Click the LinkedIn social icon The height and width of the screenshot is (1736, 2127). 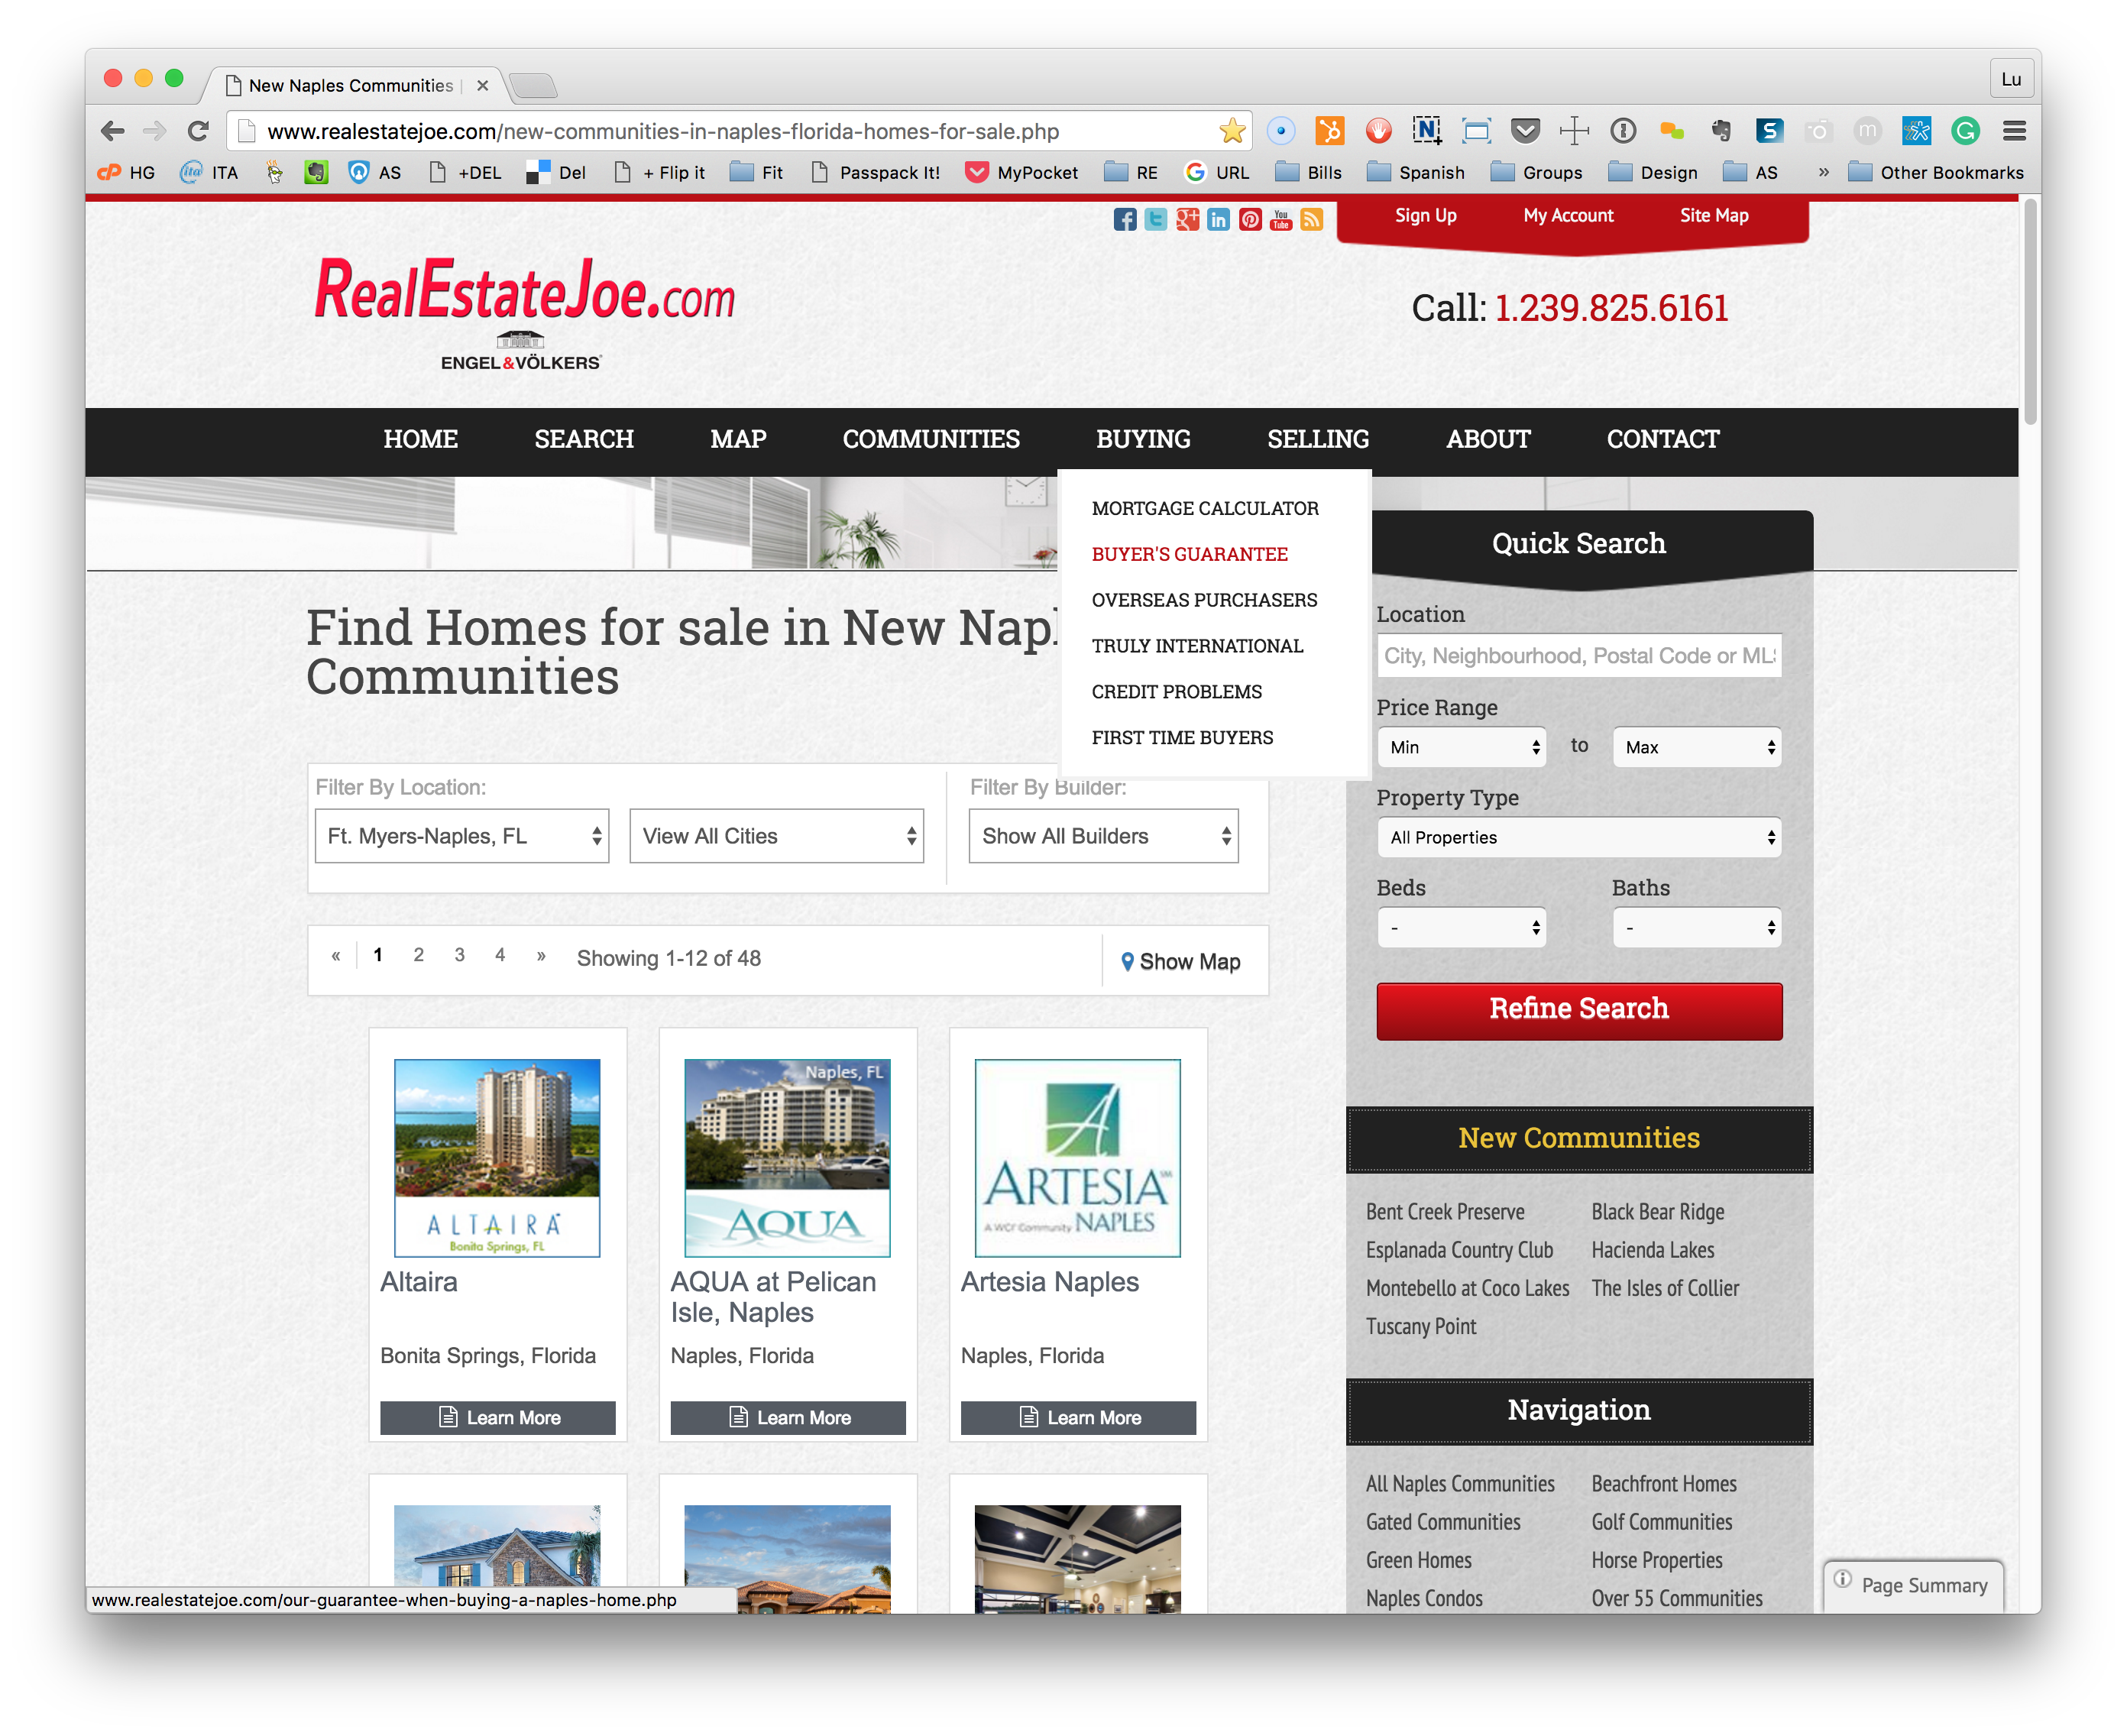point(1218,219)
